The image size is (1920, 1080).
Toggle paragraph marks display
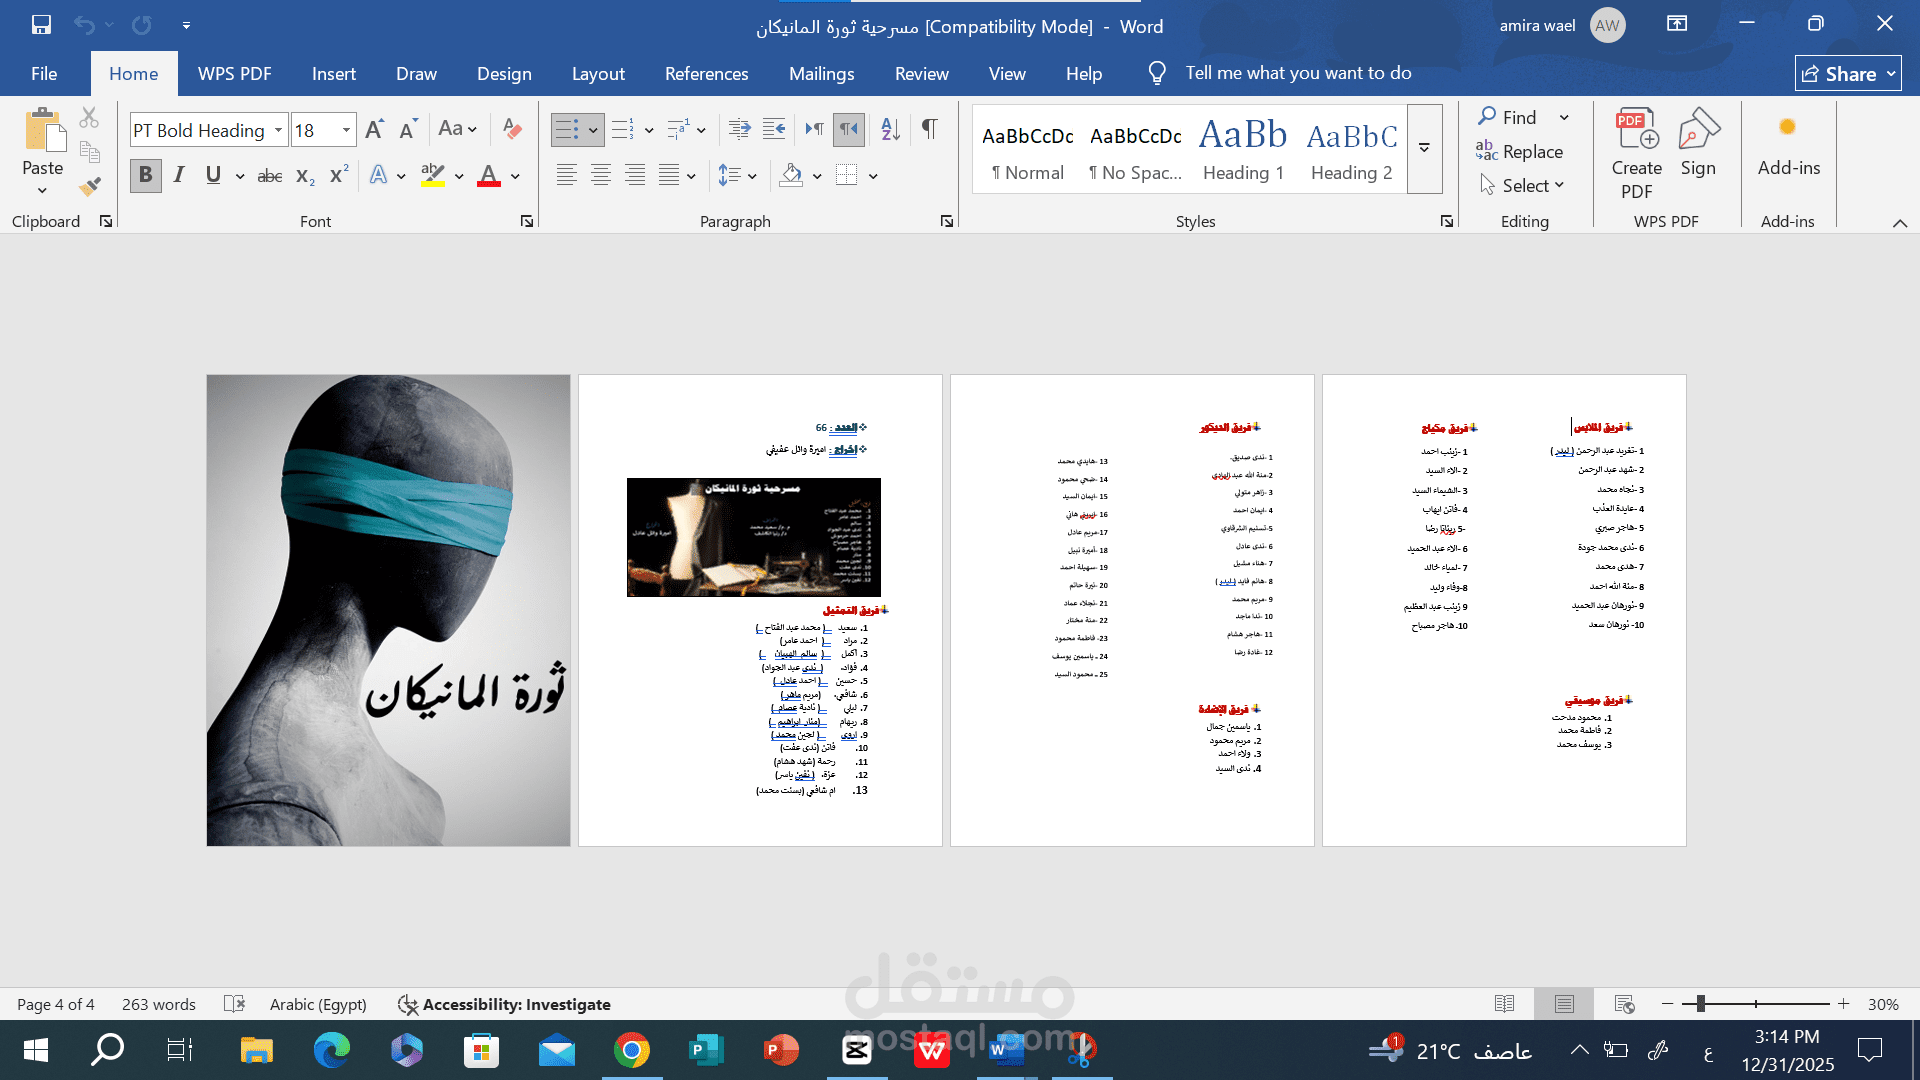click(x=929, y=129)
